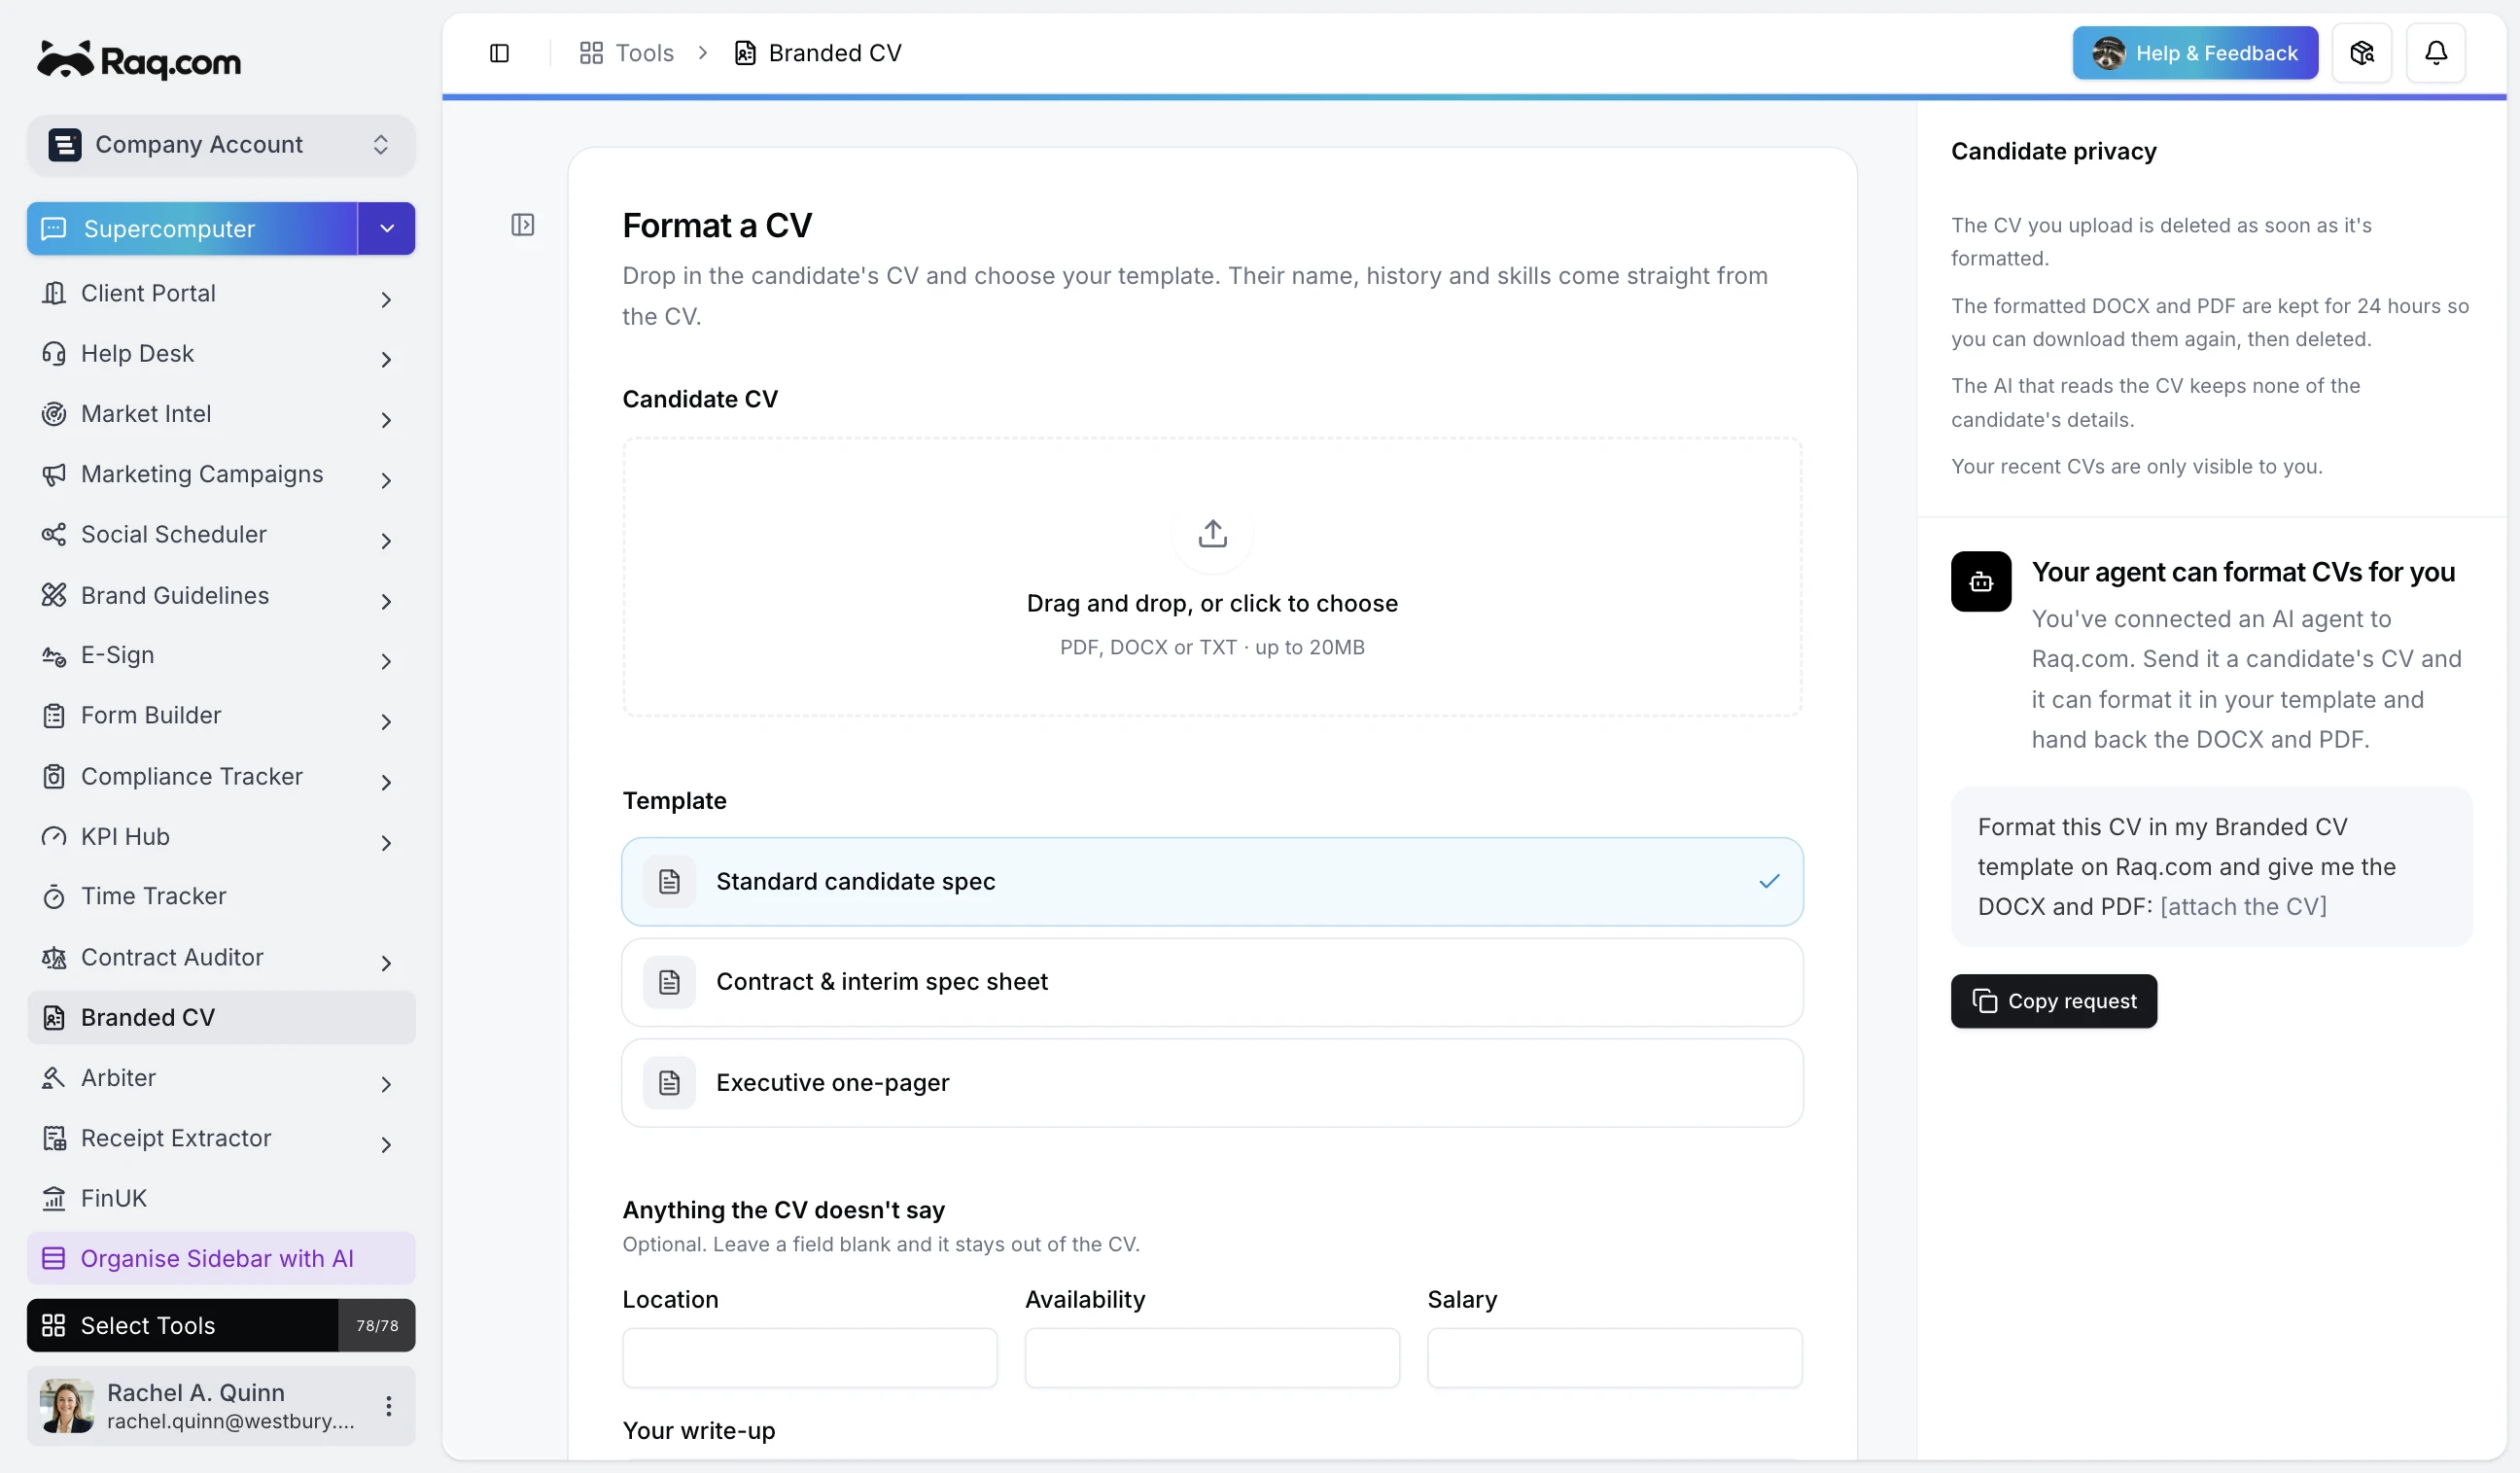Screen dimensions: 2520x1473
Task: Open the Raq.com logo home link
Action: tap(139, 61)
